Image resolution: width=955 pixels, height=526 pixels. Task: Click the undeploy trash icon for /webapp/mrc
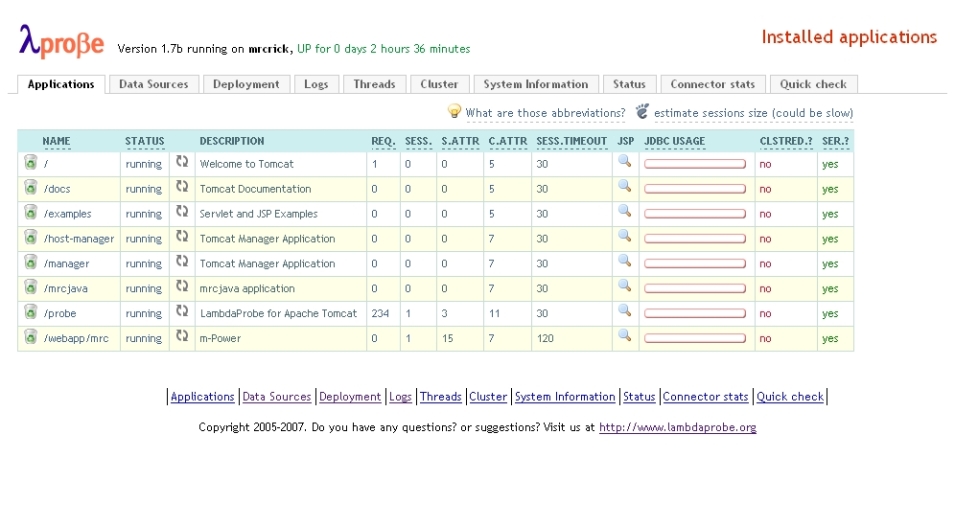(x=30, y=337)
